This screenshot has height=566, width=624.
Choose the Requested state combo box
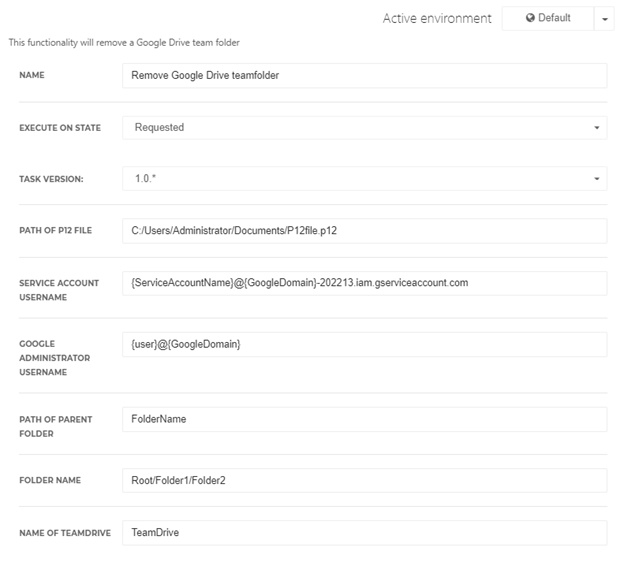[x=365, y=128]
